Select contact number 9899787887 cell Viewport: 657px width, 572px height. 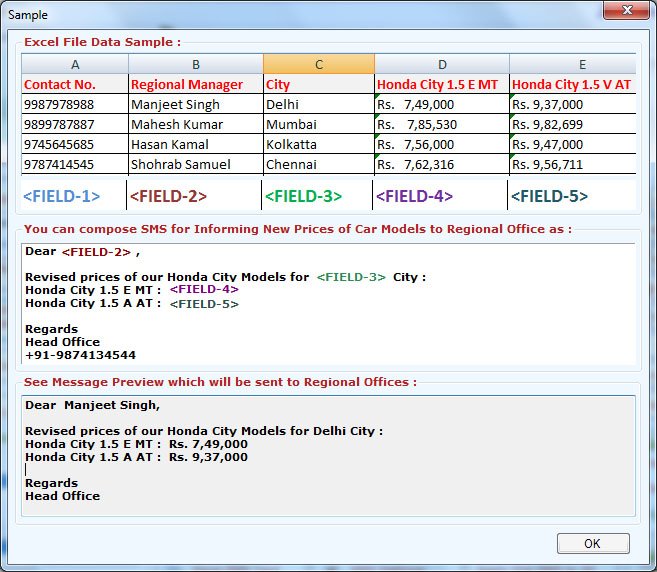(x=75, y=124)
